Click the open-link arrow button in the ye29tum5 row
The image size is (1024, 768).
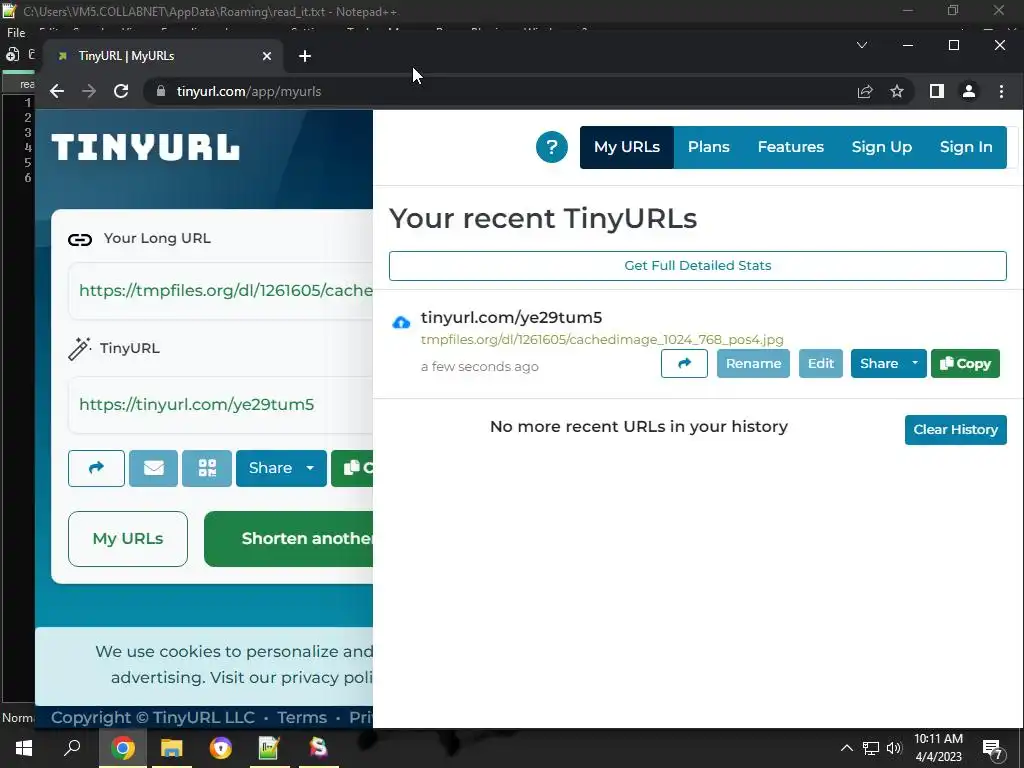(684, 363)
